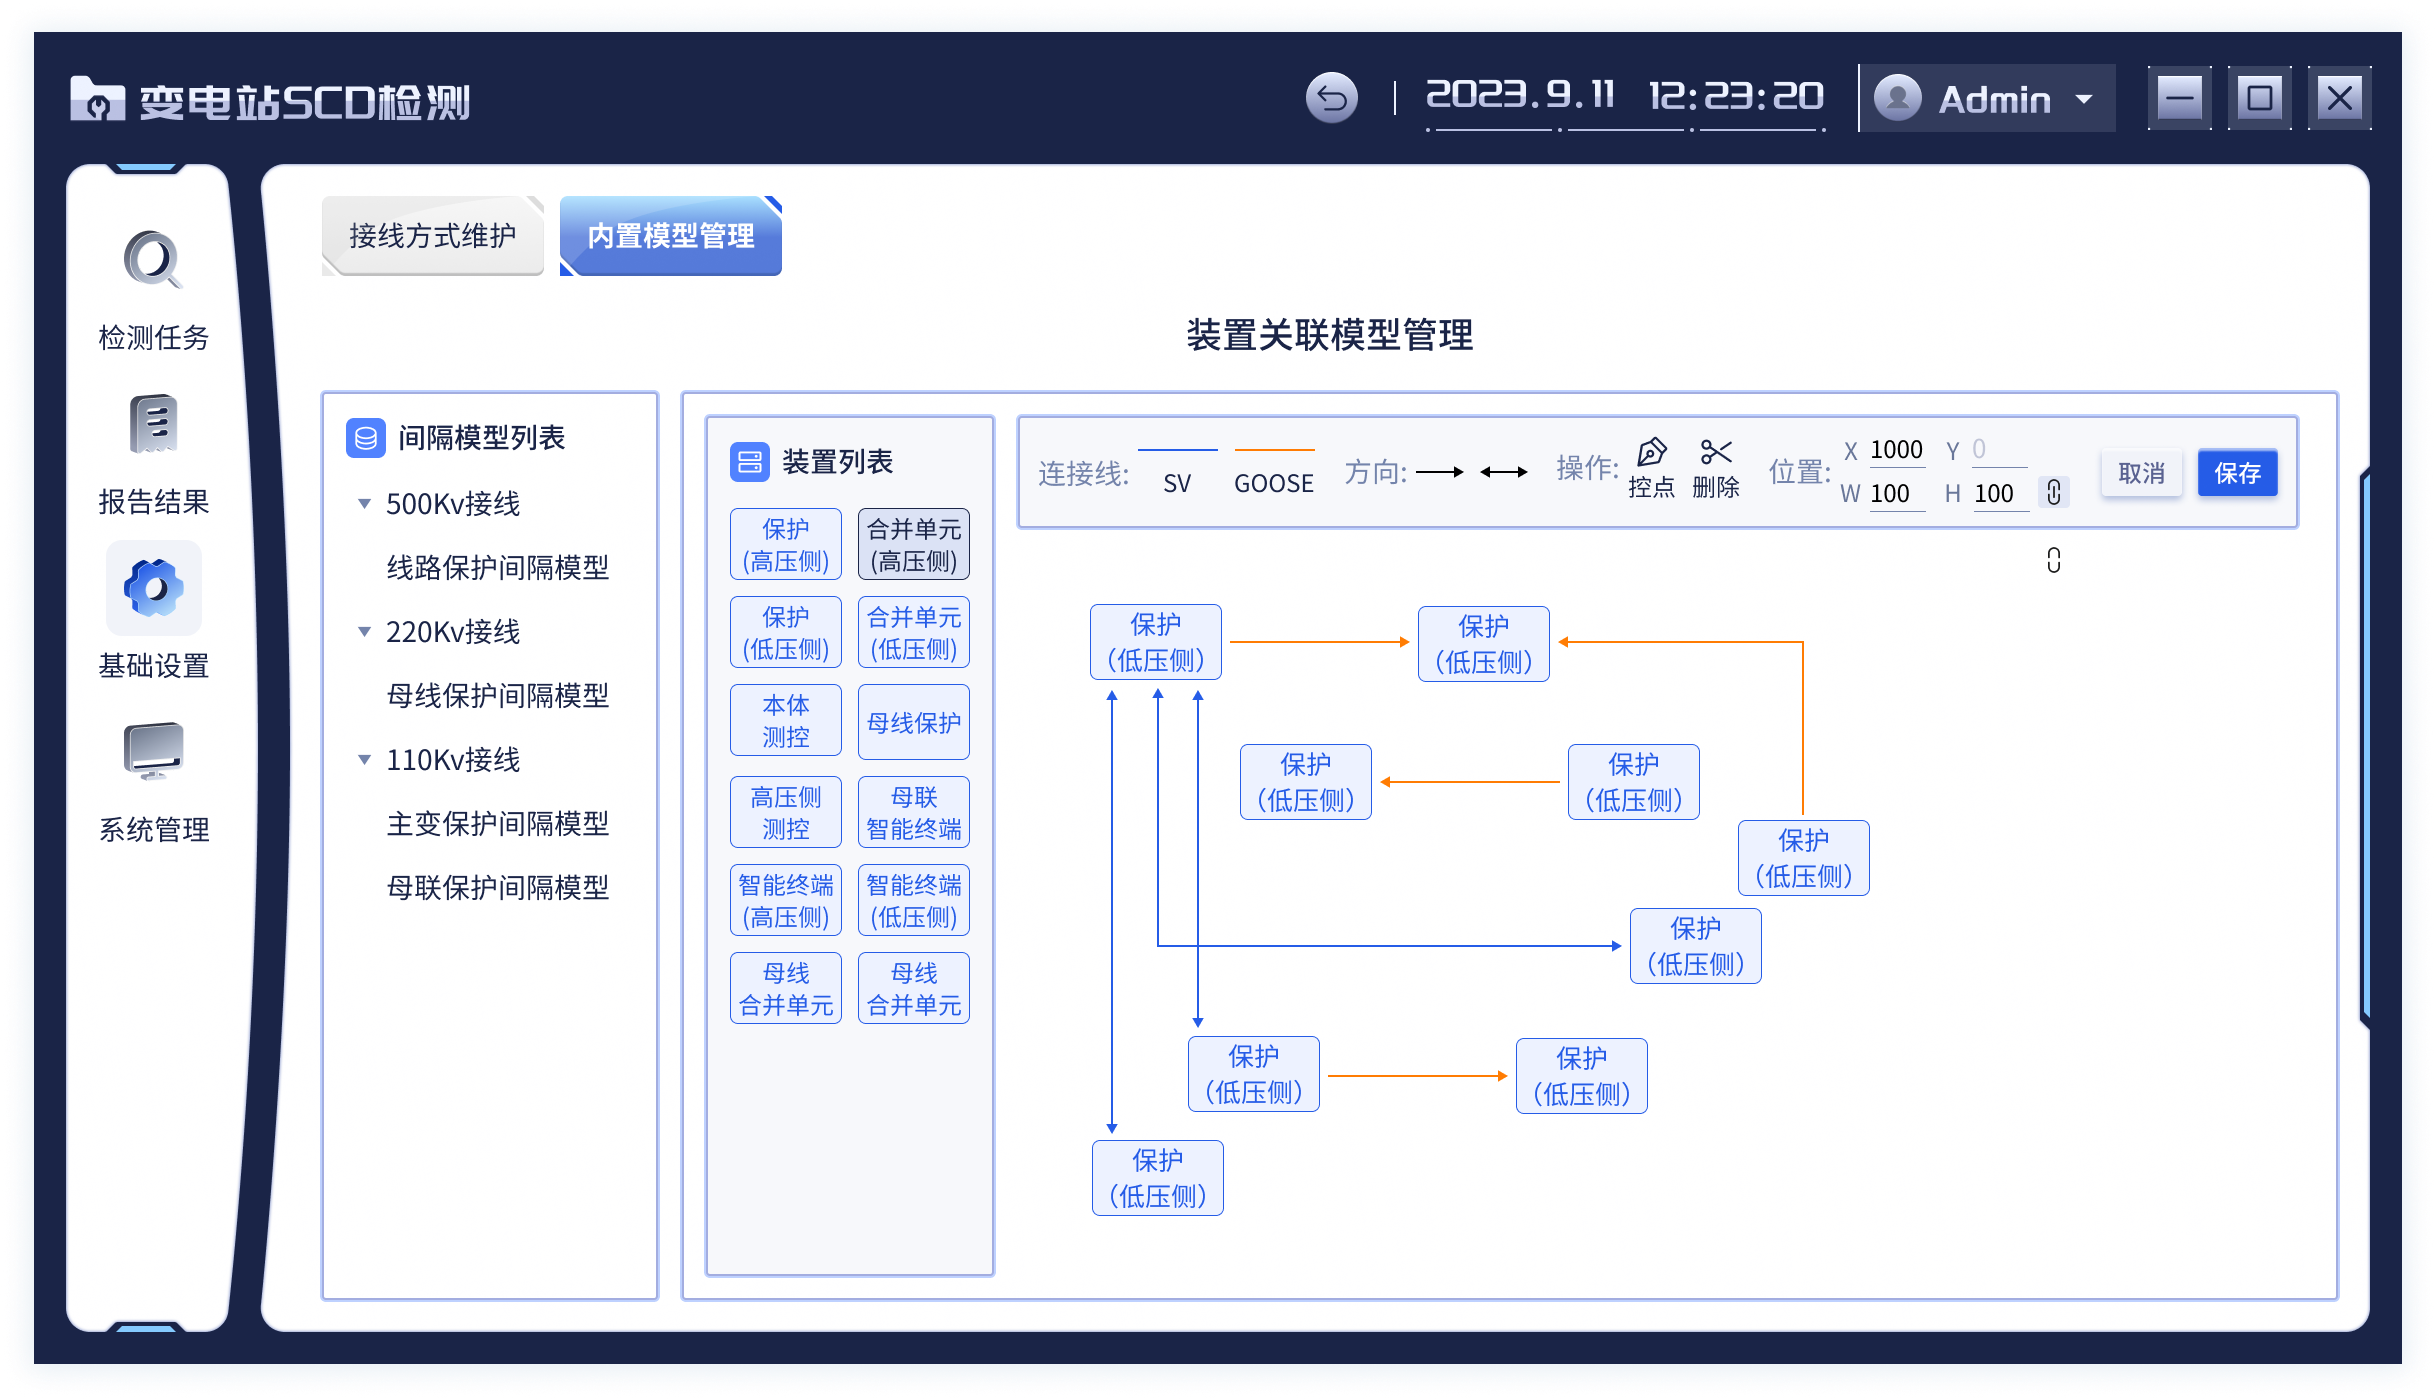This screenshot has height=1400, width=2436.
Task: Click the 保存 button
Action: [2237, 473]
